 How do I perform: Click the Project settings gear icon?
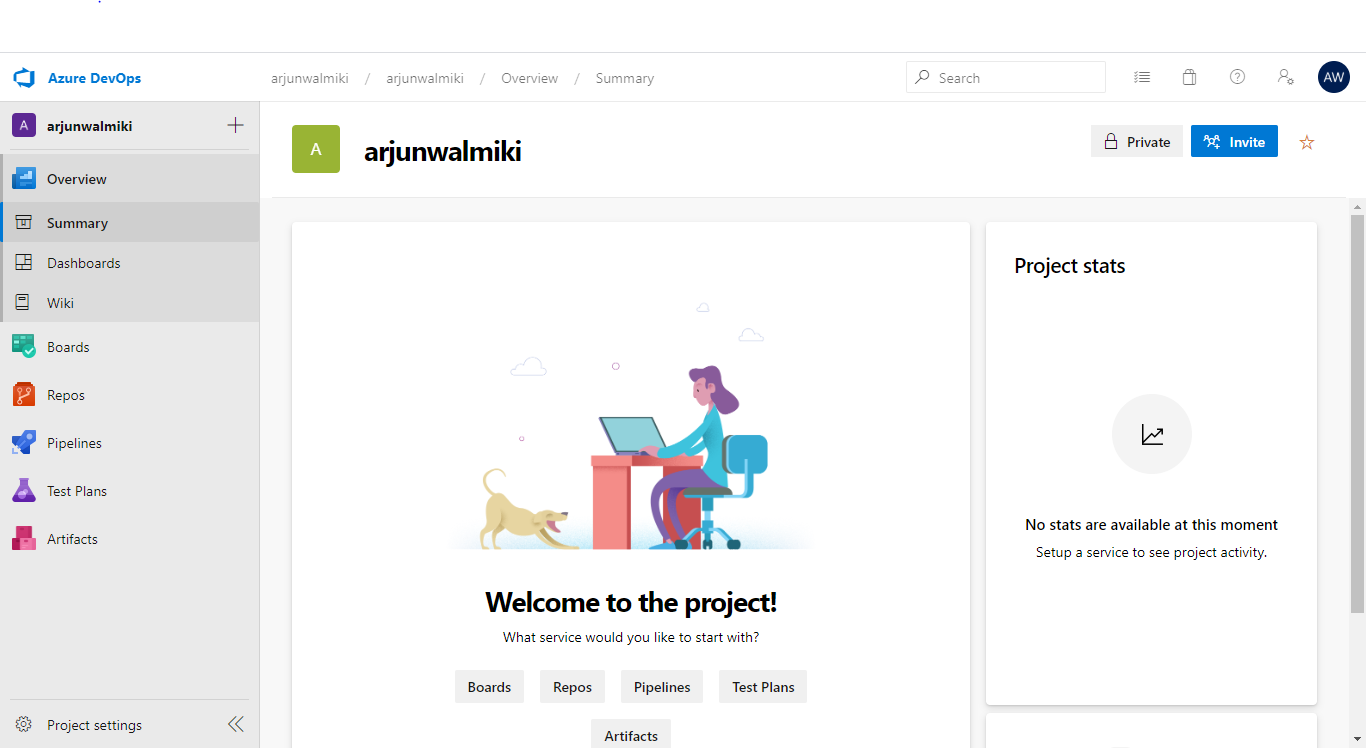pos(24,725)
